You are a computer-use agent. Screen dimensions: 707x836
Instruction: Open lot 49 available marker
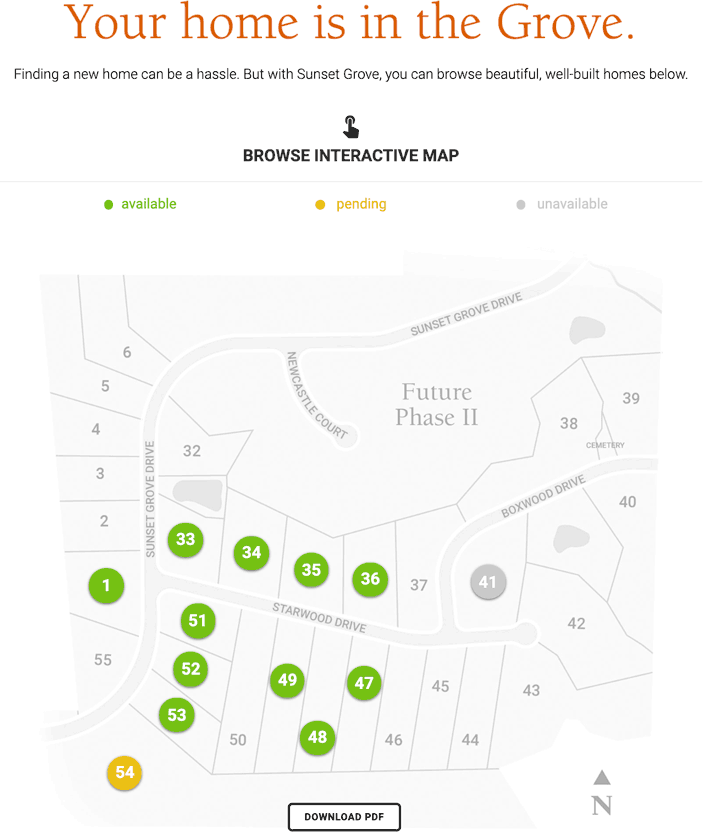coord(288,680)
